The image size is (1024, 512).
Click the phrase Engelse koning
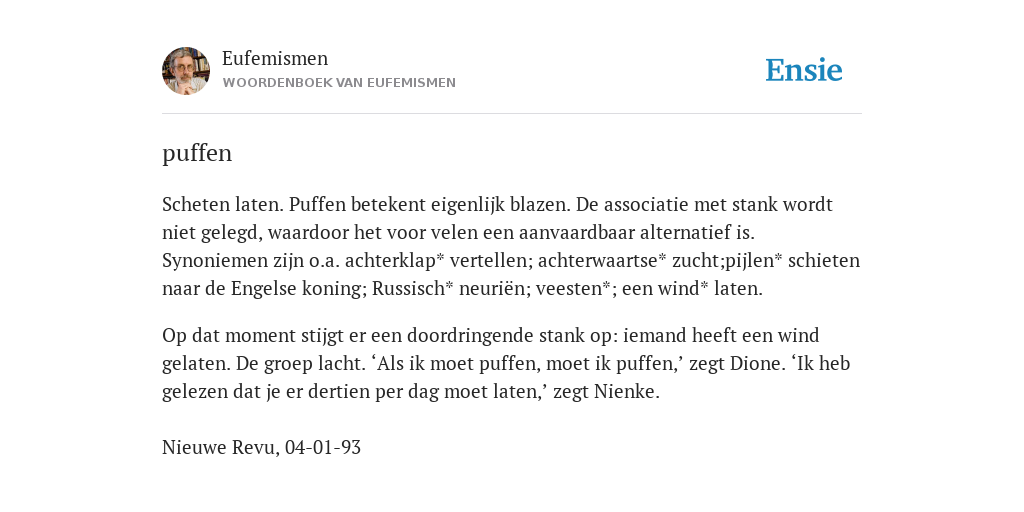(298, 289)
